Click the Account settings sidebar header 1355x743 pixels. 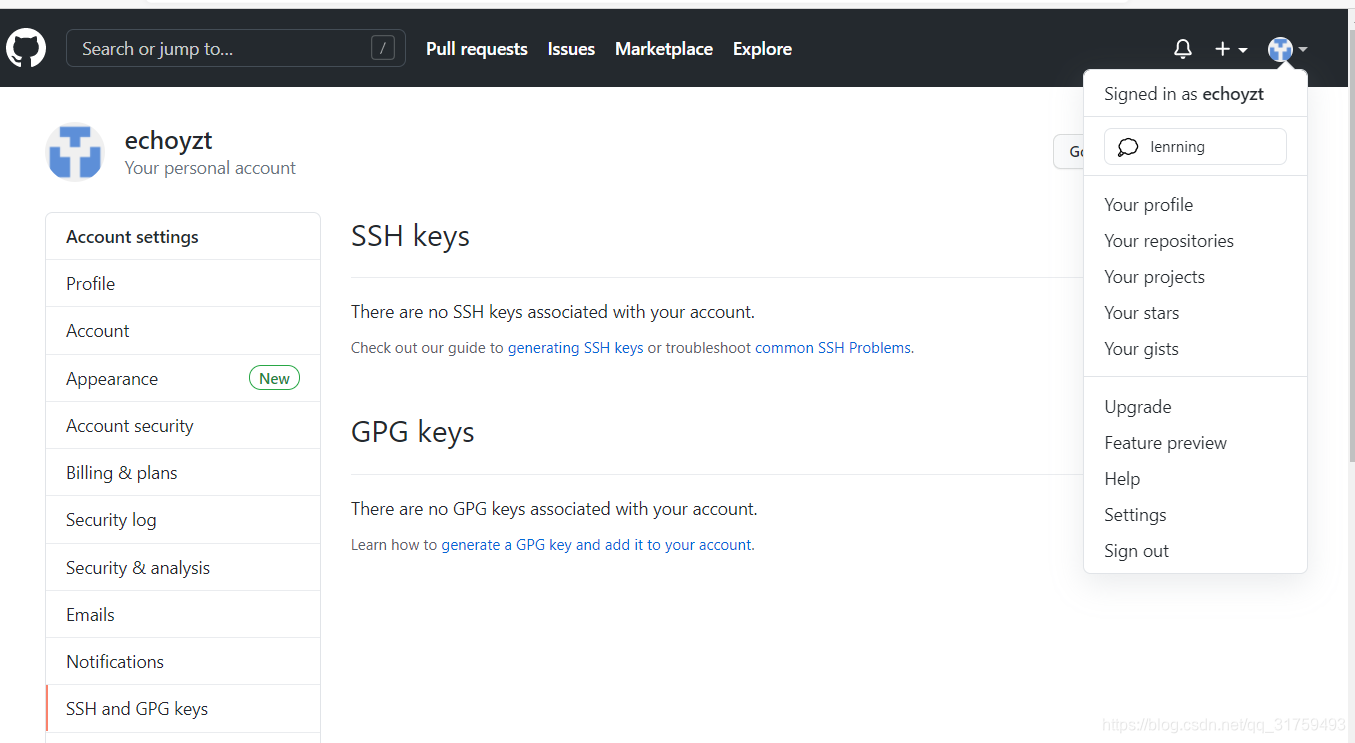pyautogui.click(x=183, y=236)
